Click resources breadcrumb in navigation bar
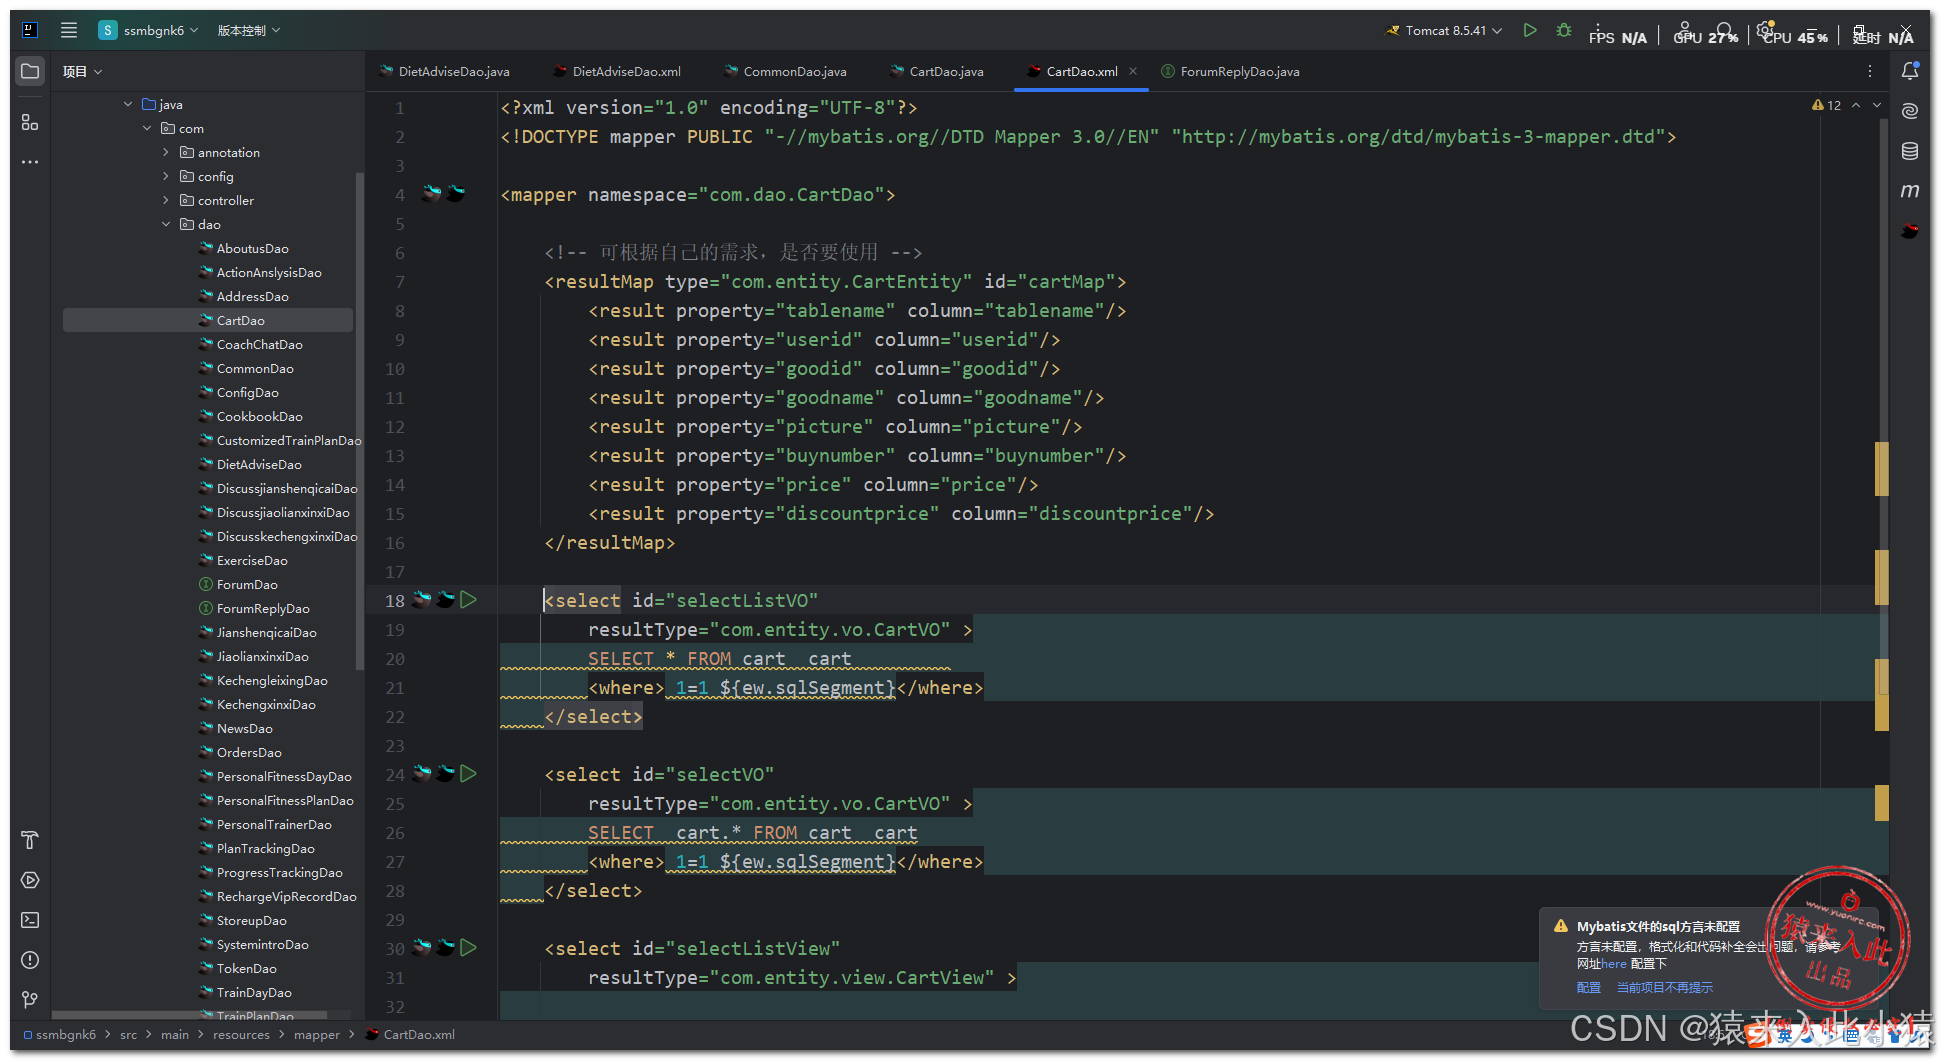The width and height of the screenshot is (1941, 1061). click(241, 1035)
